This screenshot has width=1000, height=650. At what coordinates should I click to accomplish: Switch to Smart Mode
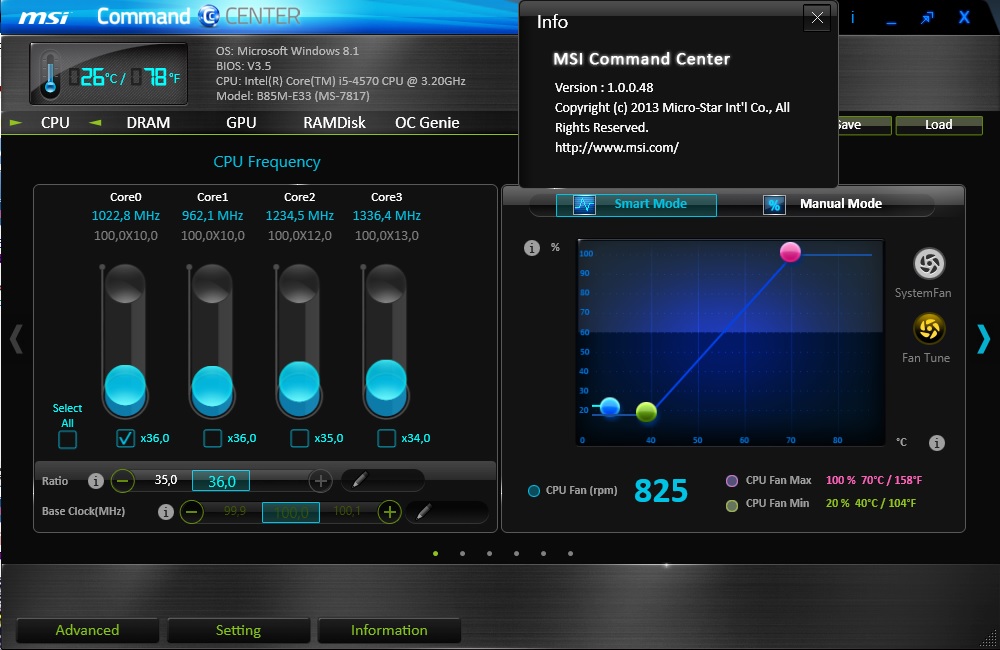pos(636,205)
